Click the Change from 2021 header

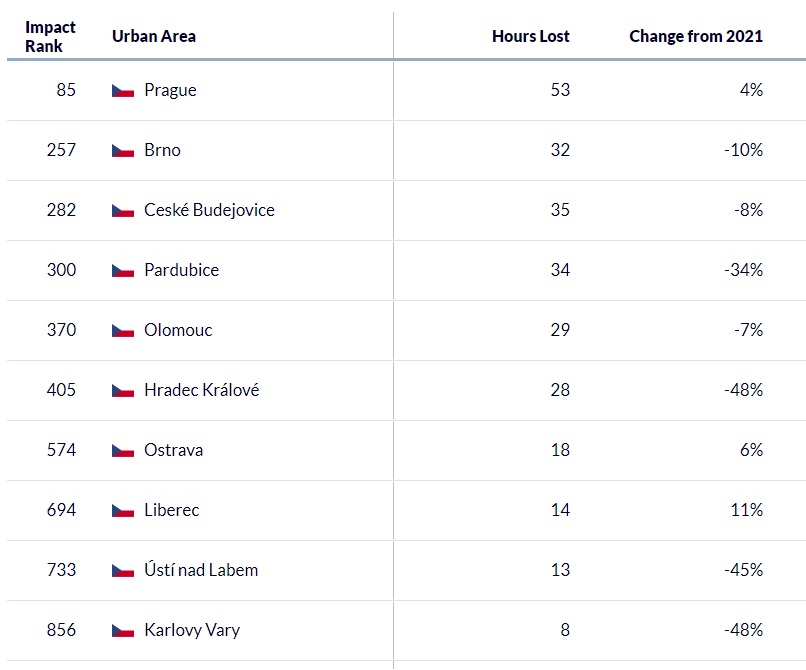(696, 37)
